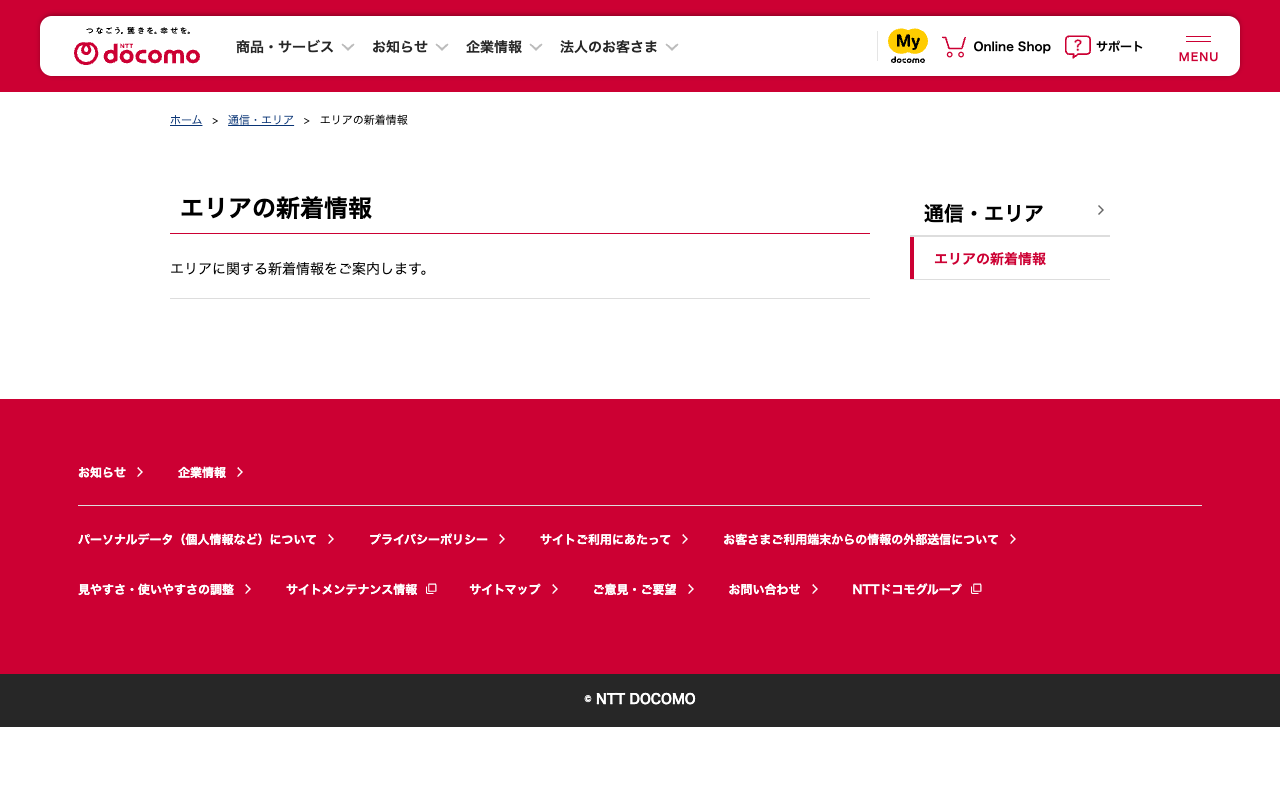Click the エリアの新着情報 page heading
Image resolution: width=1280 pixels, height=800 pixels.
tap(276, 208)
